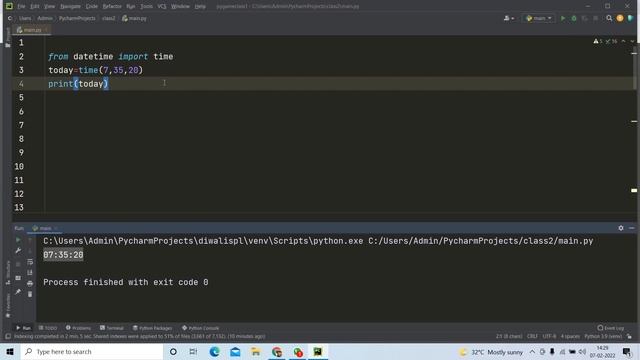Open the main run configuration dropdown

[539, 18]
